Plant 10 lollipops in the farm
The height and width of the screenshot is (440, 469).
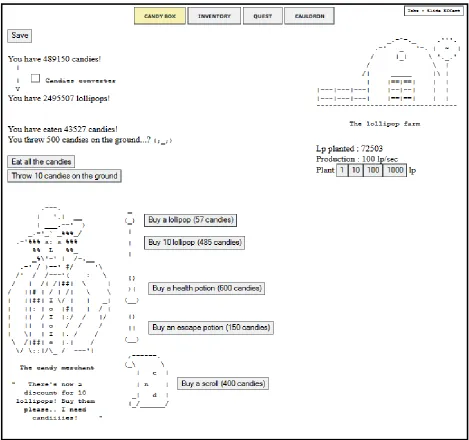(356, 170)
